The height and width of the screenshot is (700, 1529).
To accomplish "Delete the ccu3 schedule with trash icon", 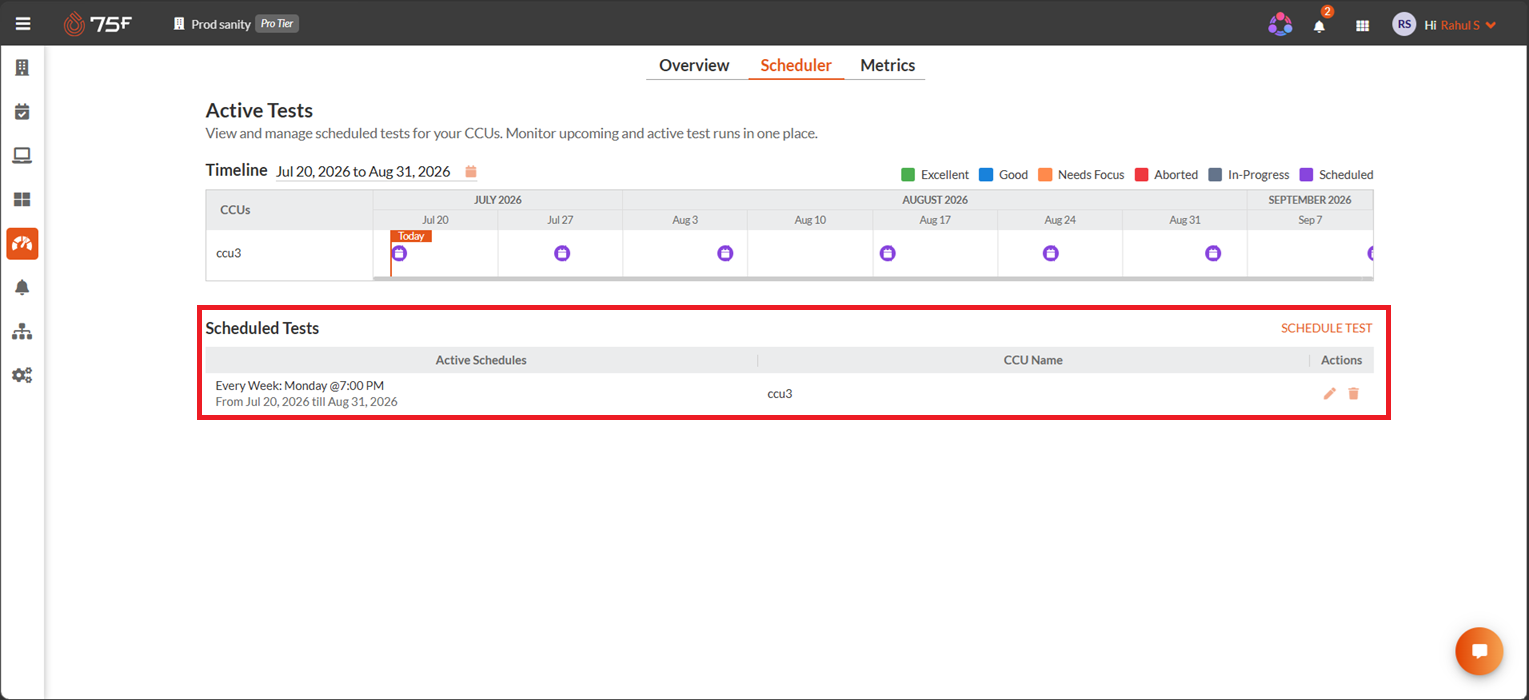I will pyautogui.click(x=1353, y=394).
